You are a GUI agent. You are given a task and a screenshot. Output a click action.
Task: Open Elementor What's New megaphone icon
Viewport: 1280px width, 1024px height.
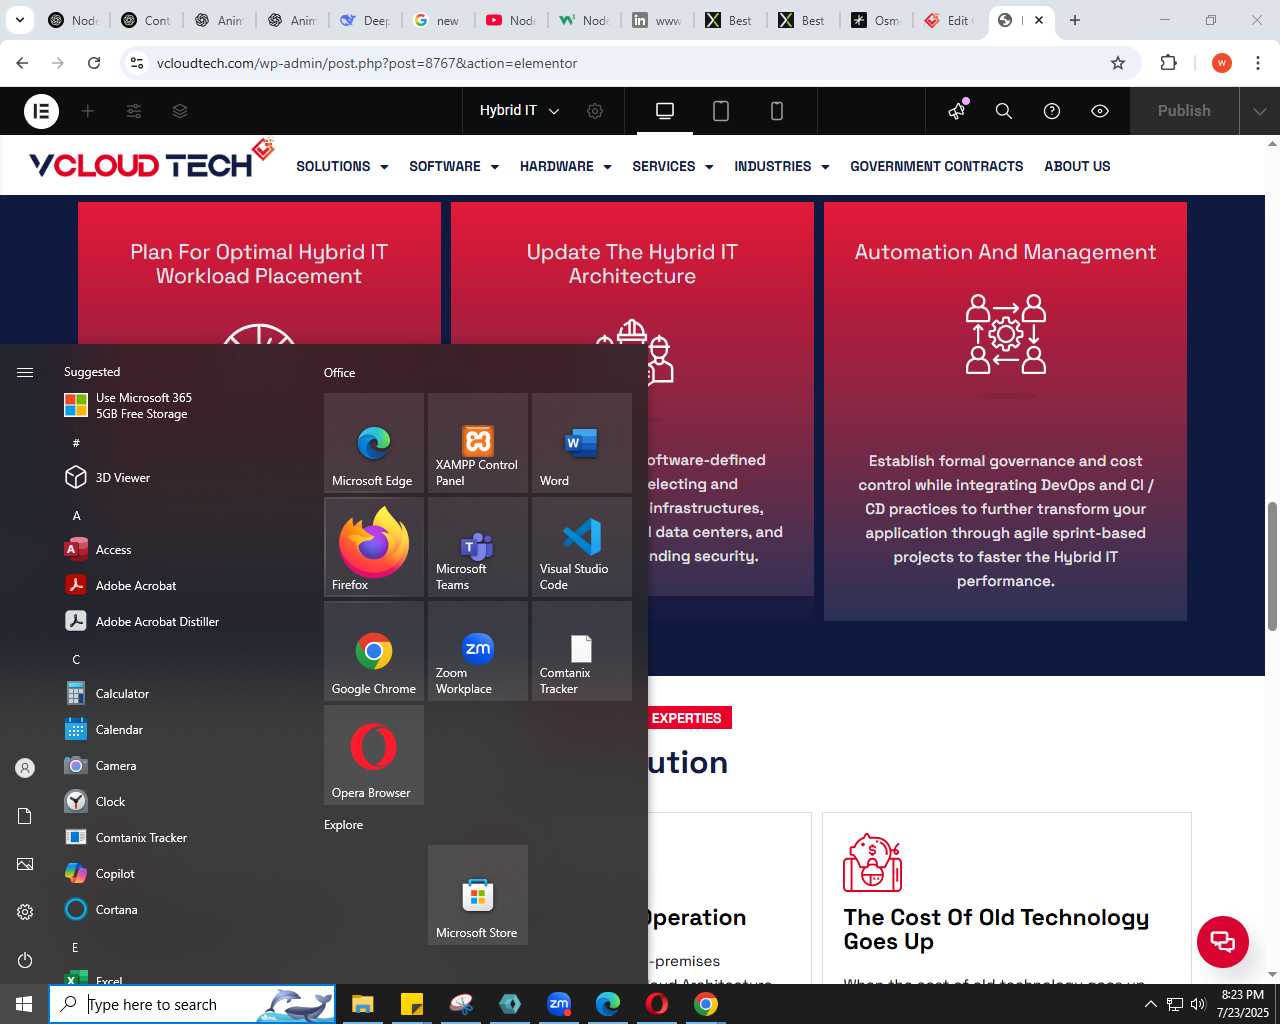pyautogui.click(x=957, y=110)
